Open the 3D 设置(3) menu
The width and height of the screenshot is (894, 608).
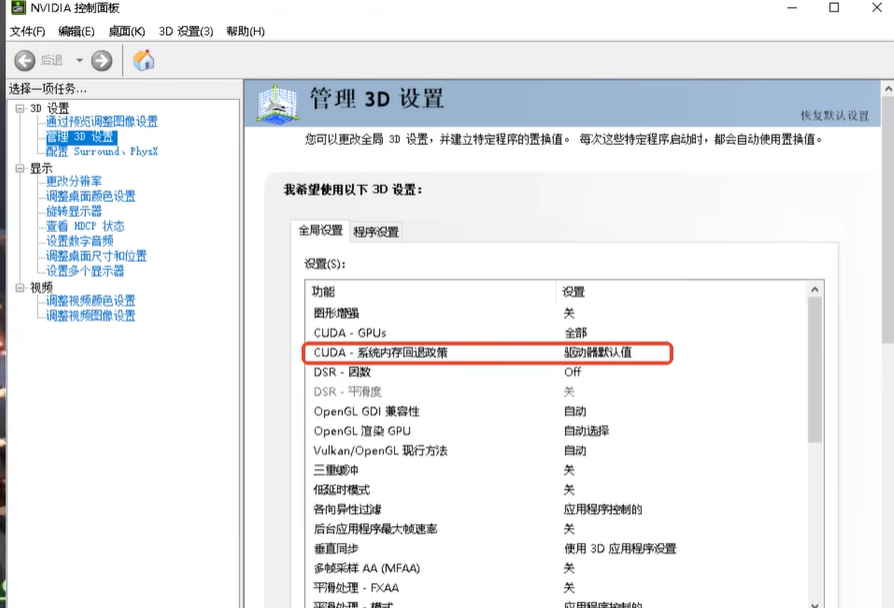(x=186, y=32)
